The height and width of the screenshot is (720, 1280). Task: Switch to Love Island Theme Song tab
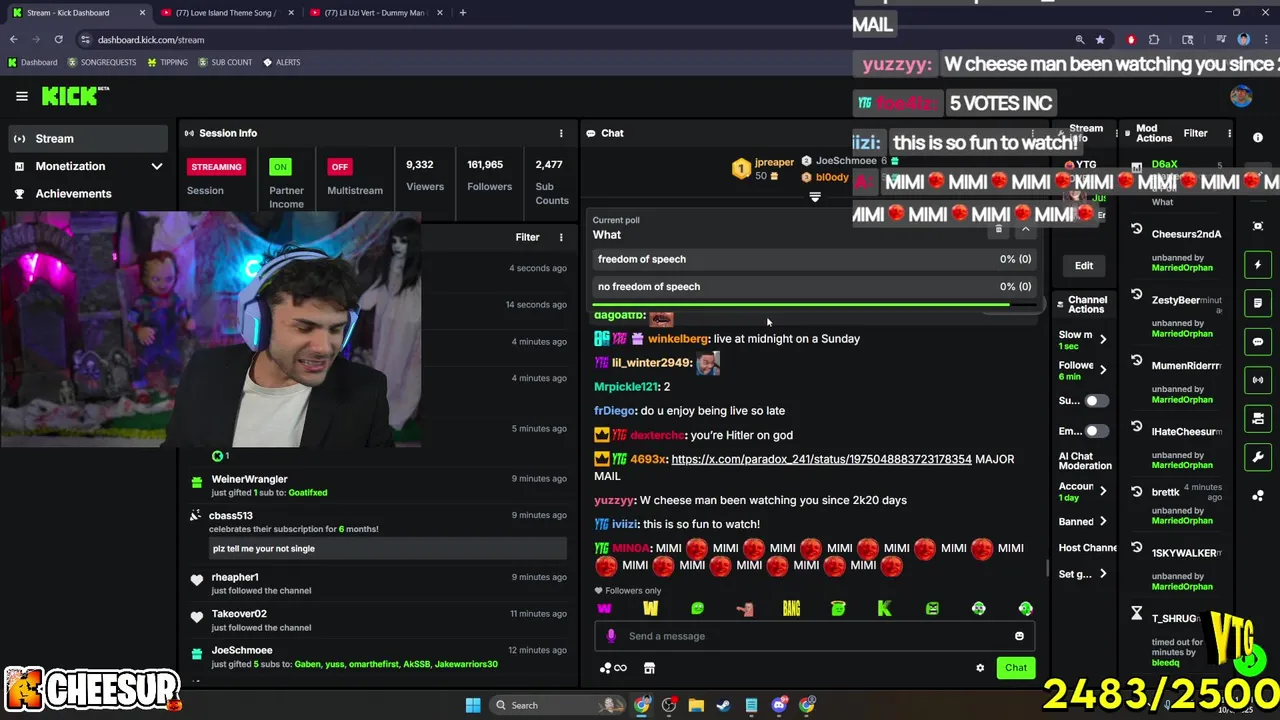point(228,13)
